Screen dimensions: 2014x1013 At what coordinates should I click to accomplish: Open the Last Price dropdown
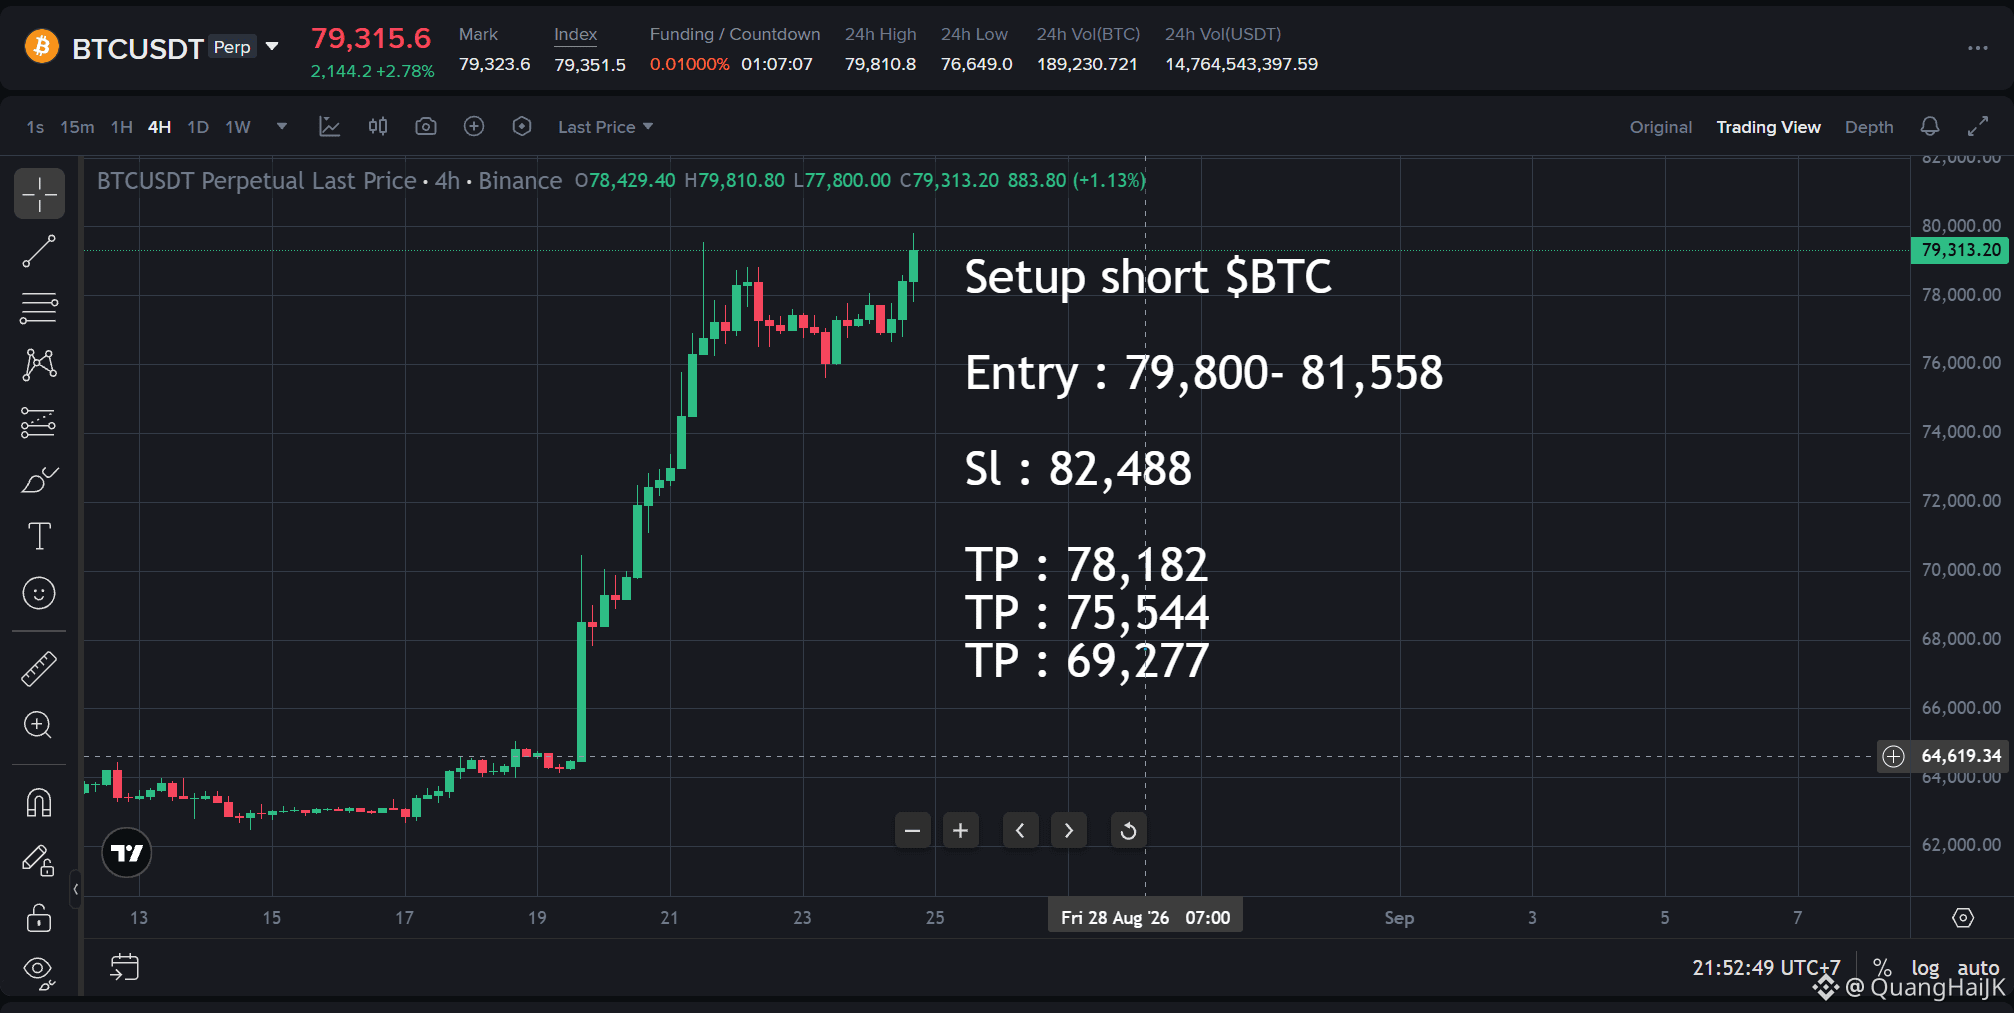[605, 127]
